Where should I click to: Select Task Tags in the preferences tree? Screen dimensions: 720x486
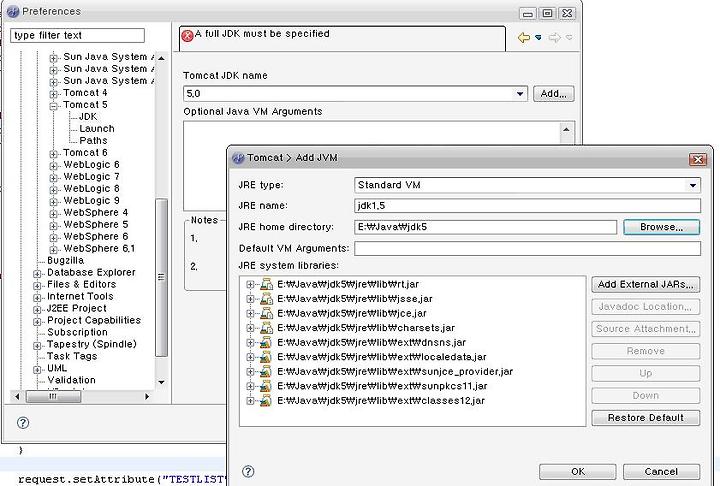[x=72, y=356]
